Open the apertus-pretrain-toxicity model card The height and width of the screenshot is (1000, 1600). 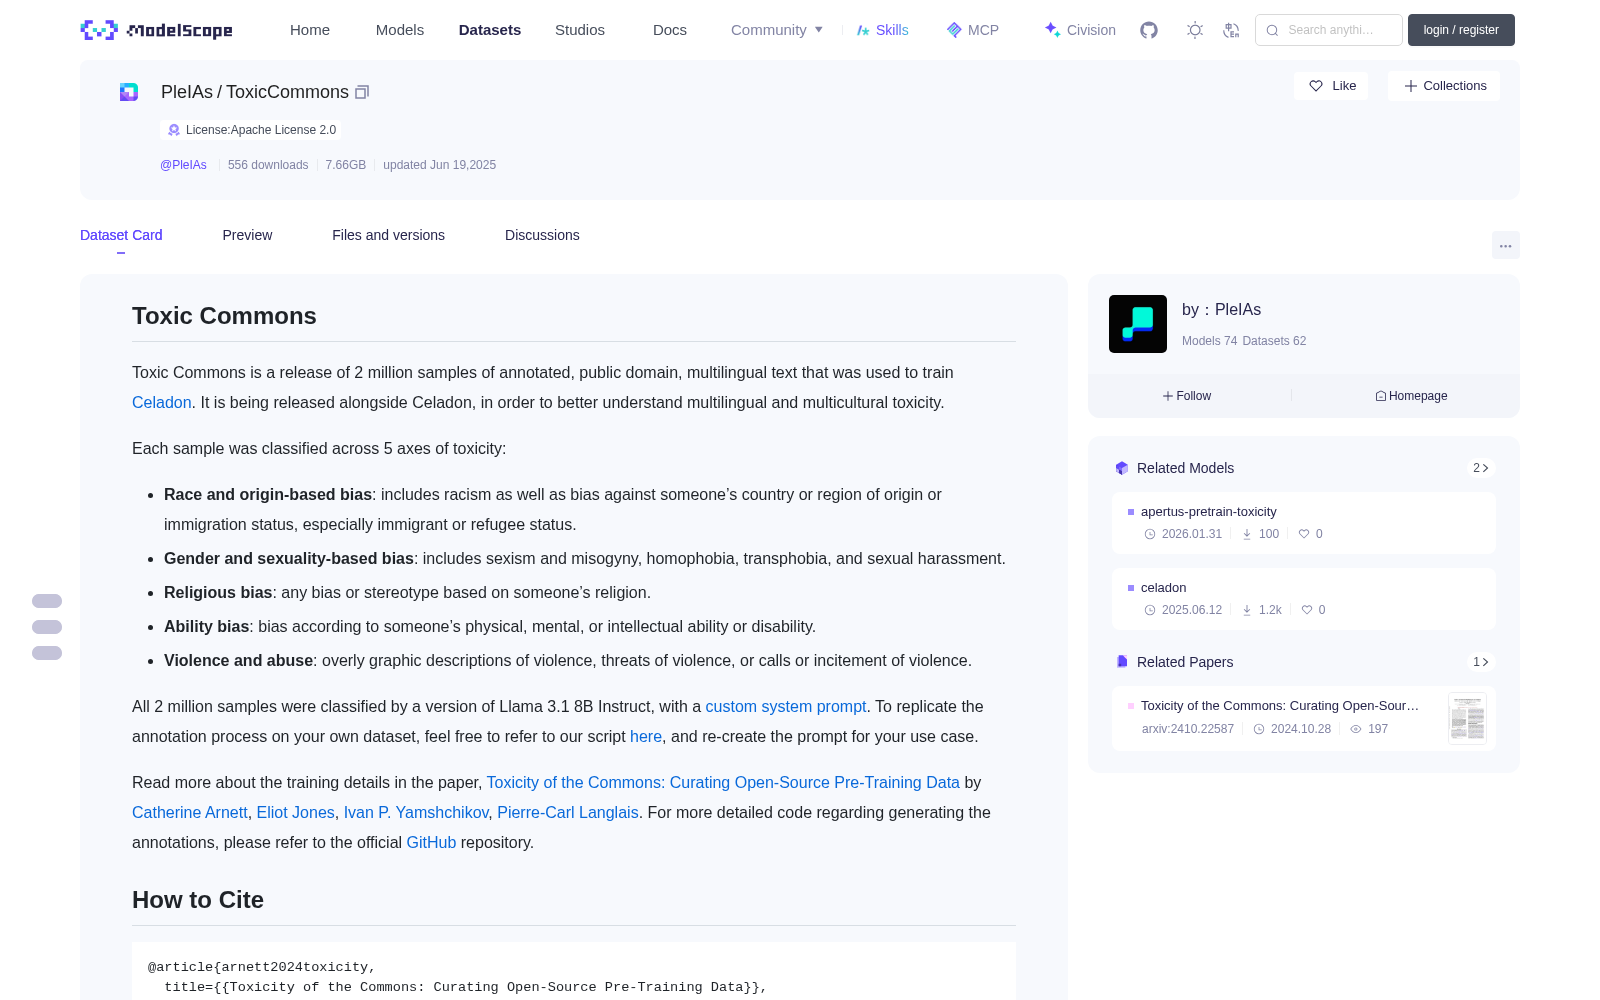[1304, 523]
